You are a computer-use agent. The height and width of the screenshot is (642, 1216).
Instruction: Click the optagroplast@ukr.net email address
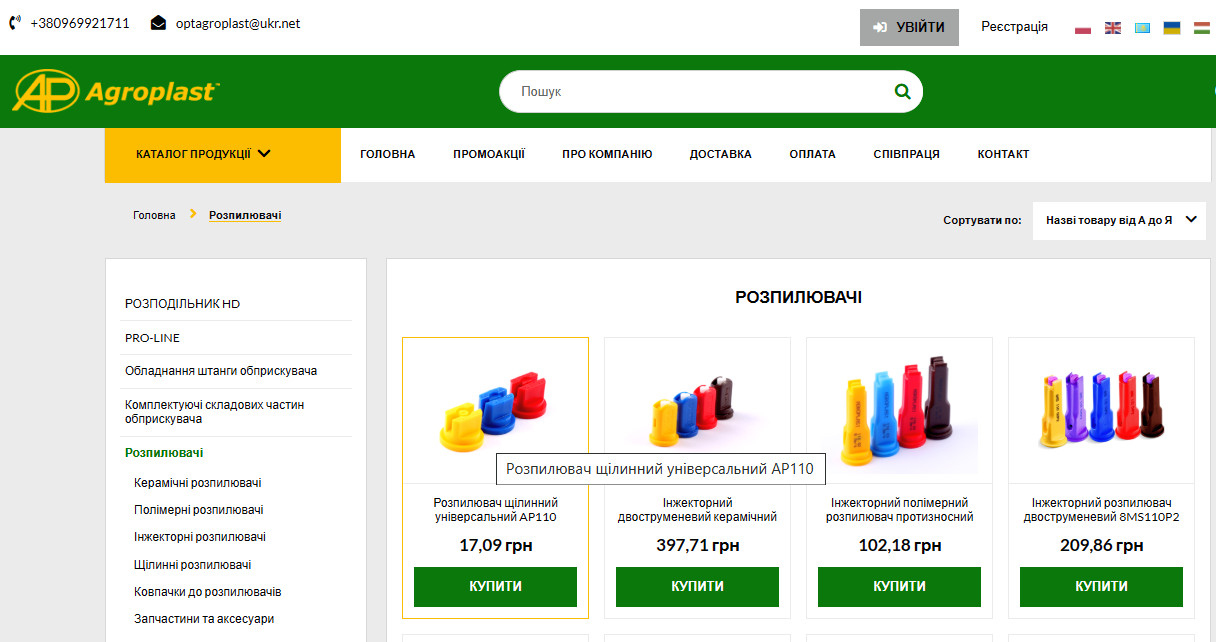tap(238, 23)
